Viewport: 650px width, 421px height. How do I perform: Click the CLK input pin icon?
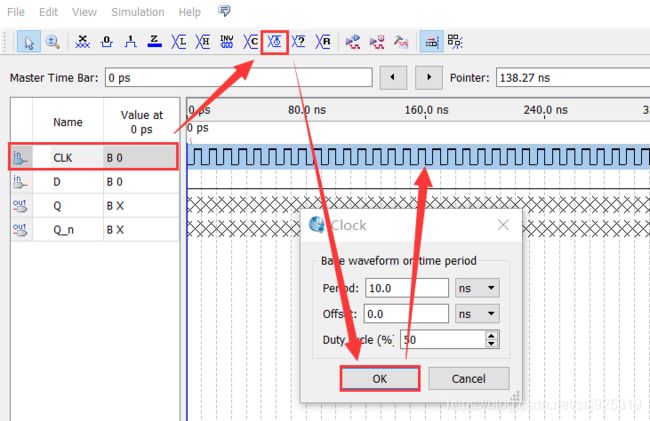pos(20,157)
